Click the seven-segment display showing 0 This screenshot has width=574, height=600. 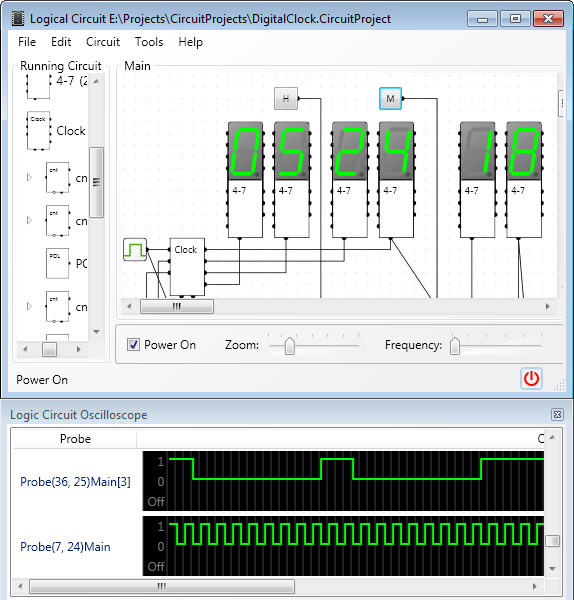tap(245, 151)
